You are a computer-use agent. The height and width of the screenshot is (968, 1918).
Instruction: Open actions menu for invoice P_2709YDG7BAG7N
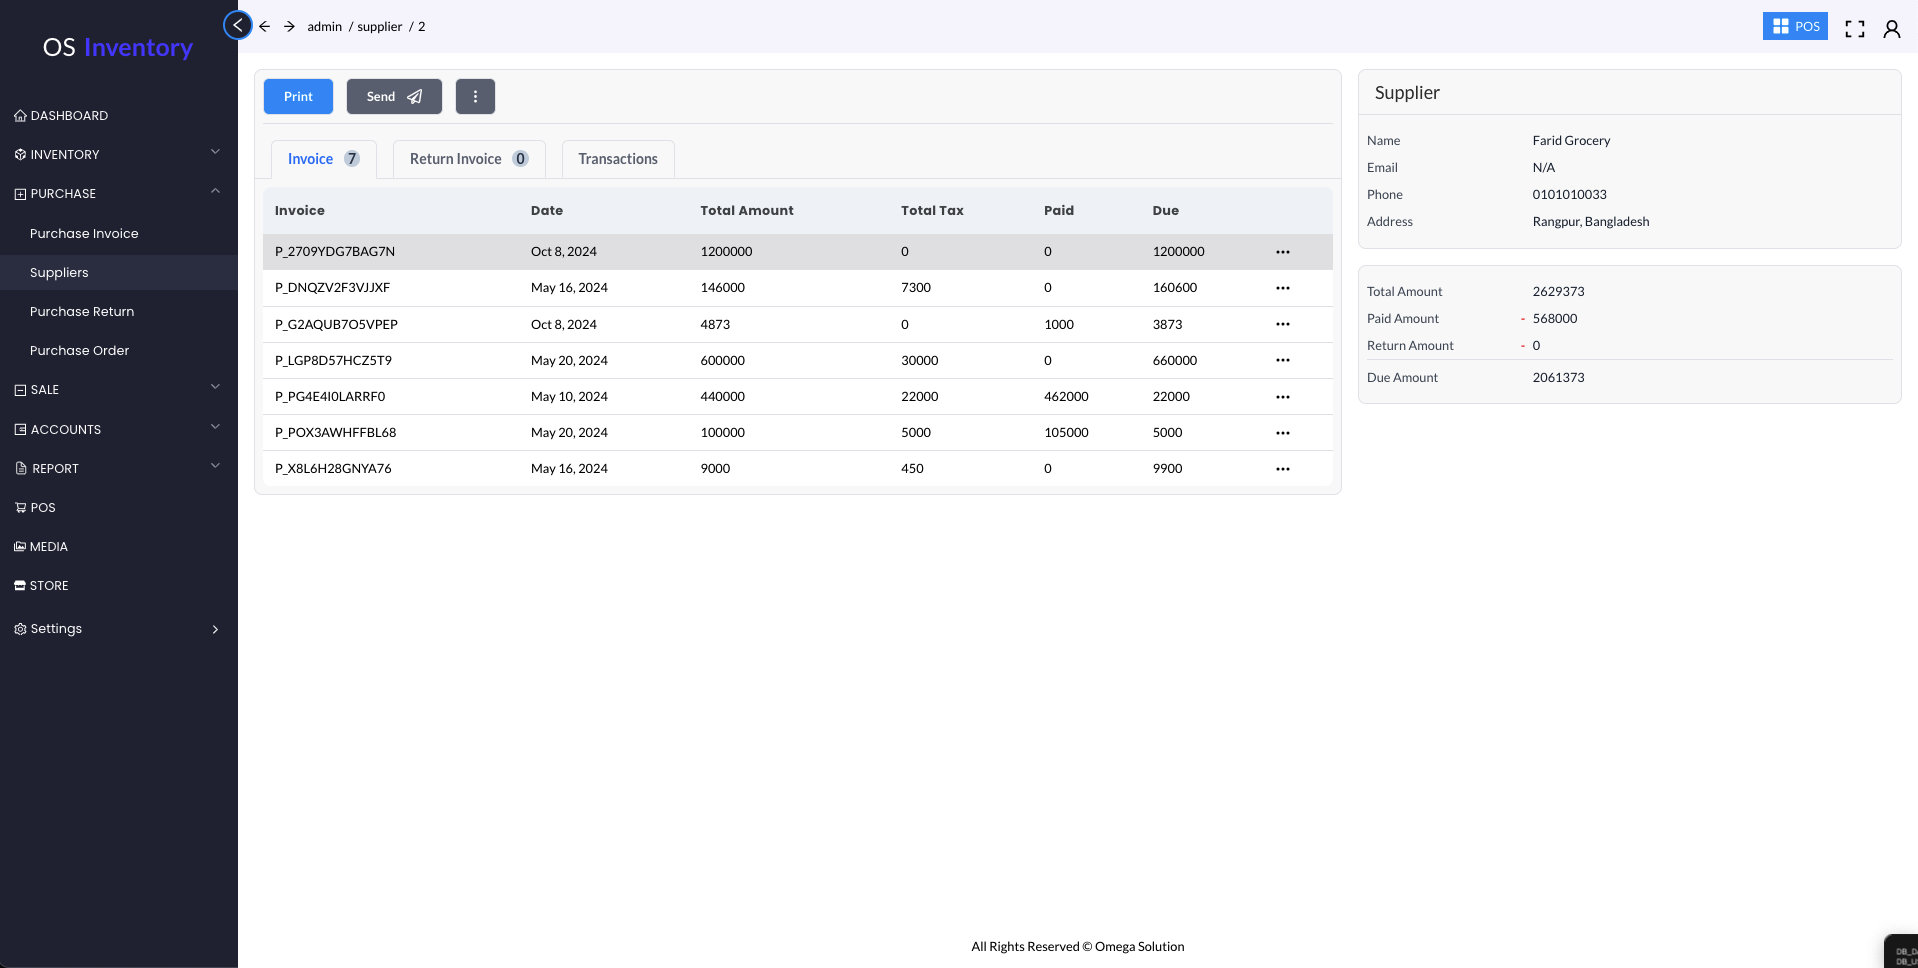tap(1282, 252)
